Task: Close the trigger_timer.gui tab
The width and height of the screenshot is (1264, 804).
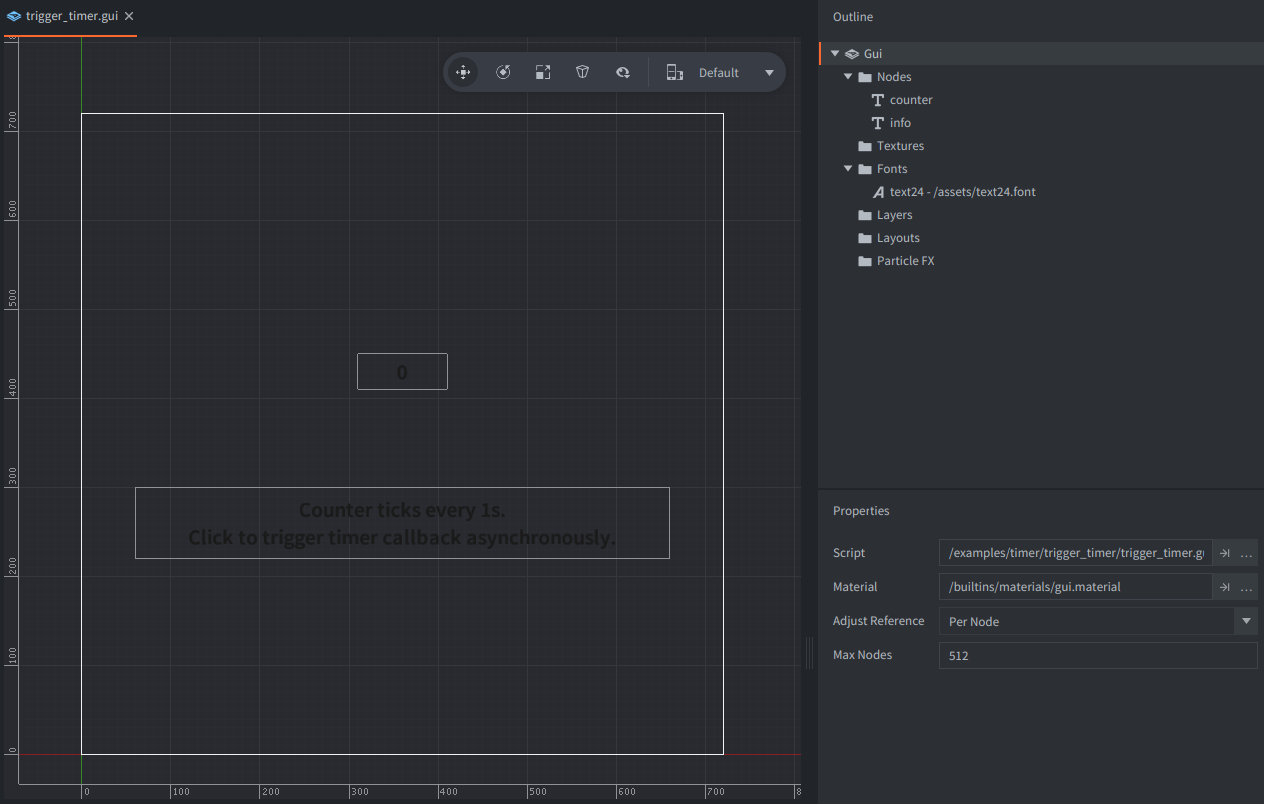Action: pyautogui.click(x=130, y=16)
